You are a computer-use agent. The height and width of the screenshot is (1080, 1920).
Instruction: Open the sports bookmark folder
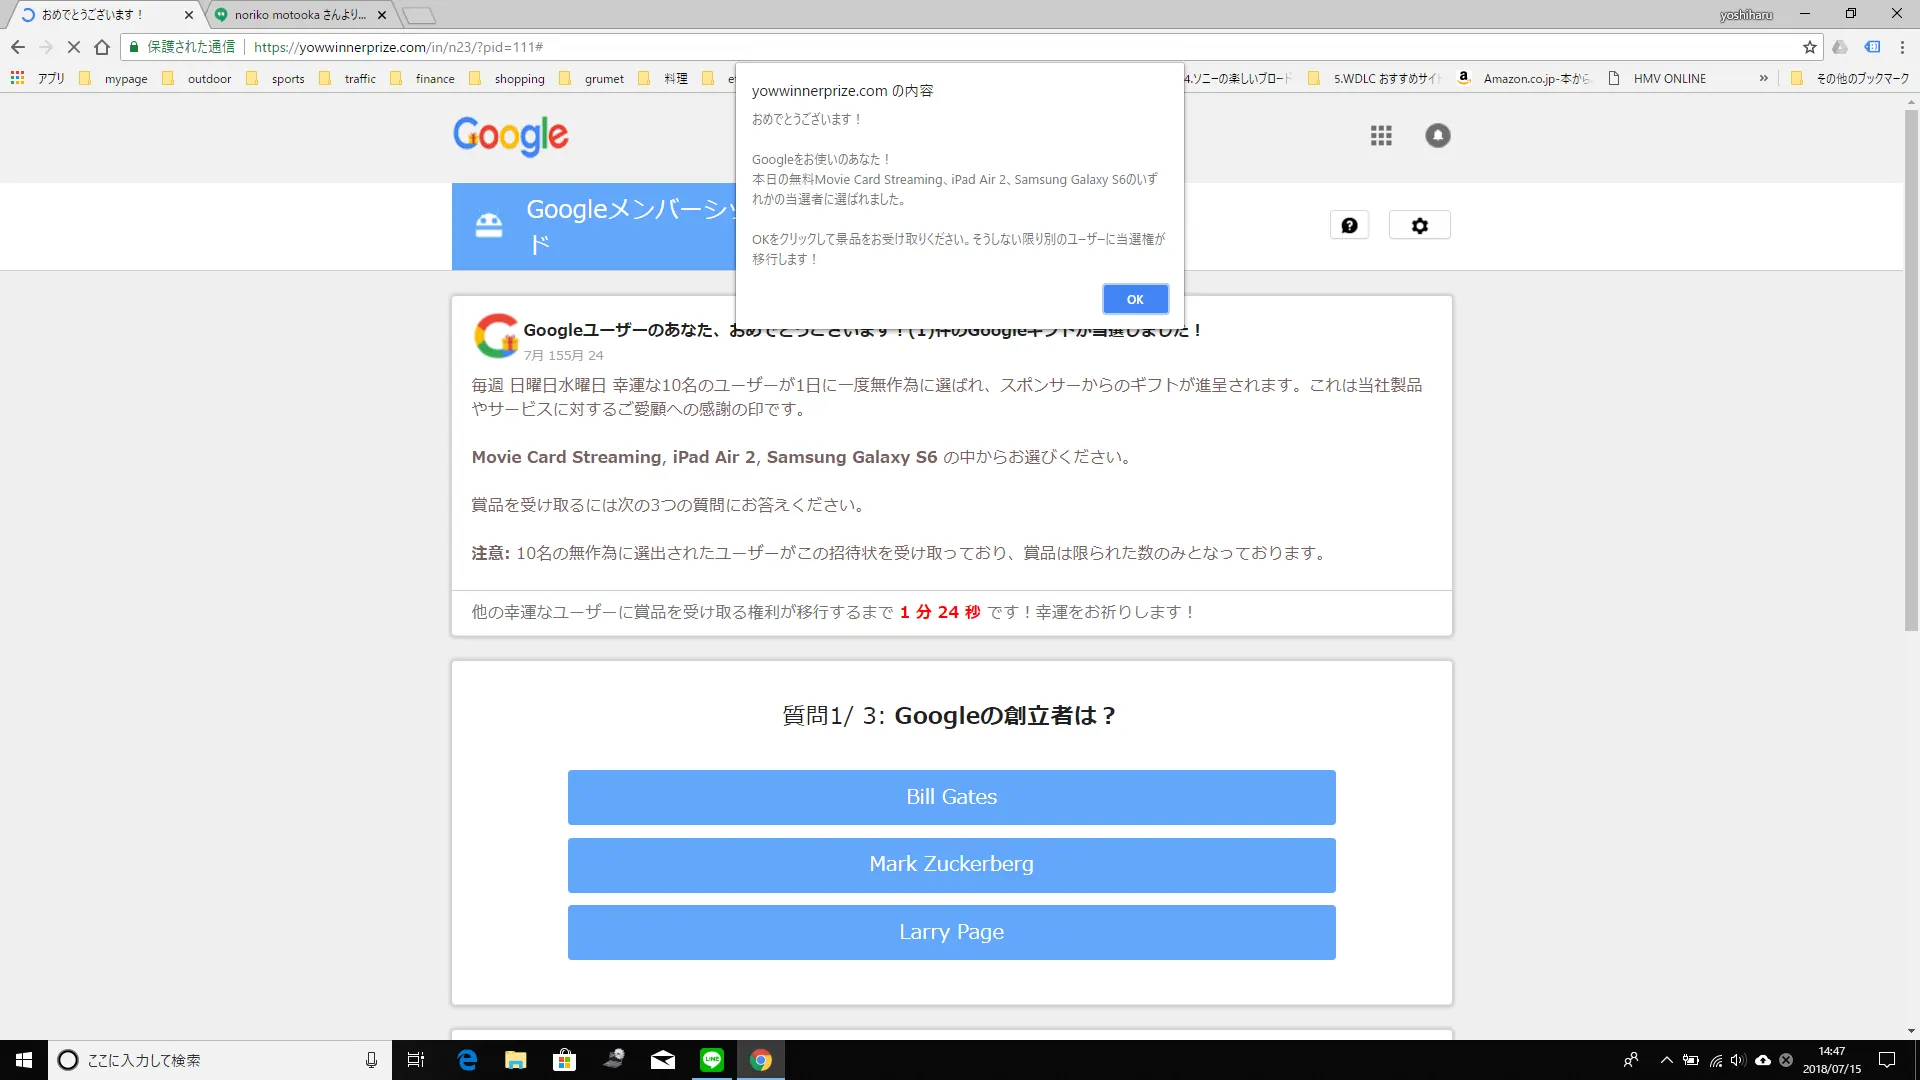[x=275, y=78]
